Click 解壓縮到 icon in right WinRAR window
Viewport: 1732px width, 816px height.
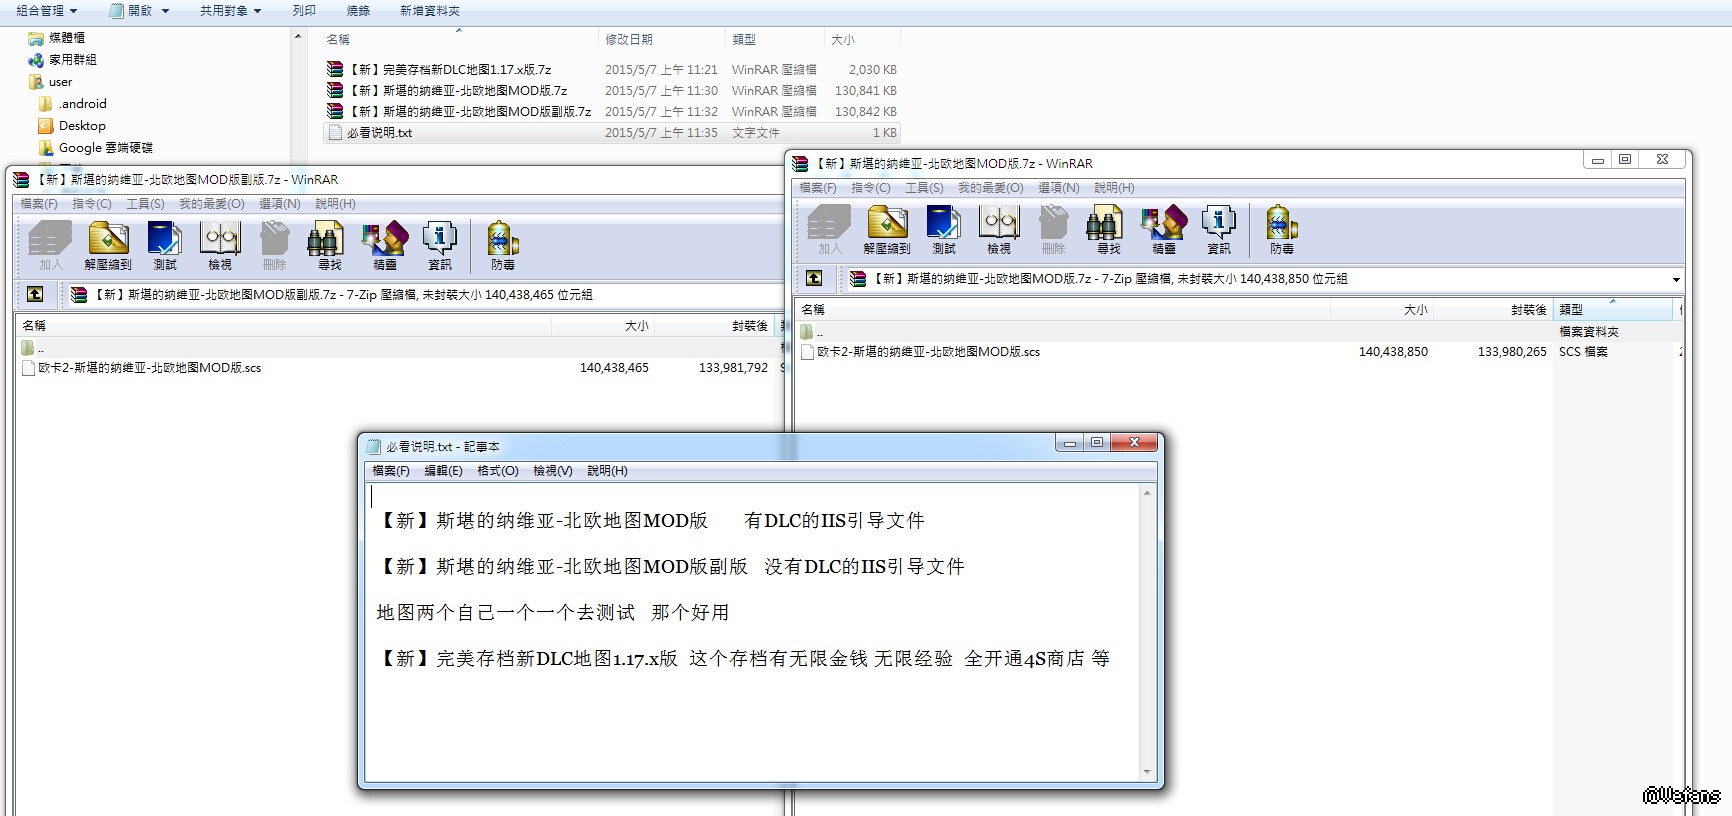[887, 230]
